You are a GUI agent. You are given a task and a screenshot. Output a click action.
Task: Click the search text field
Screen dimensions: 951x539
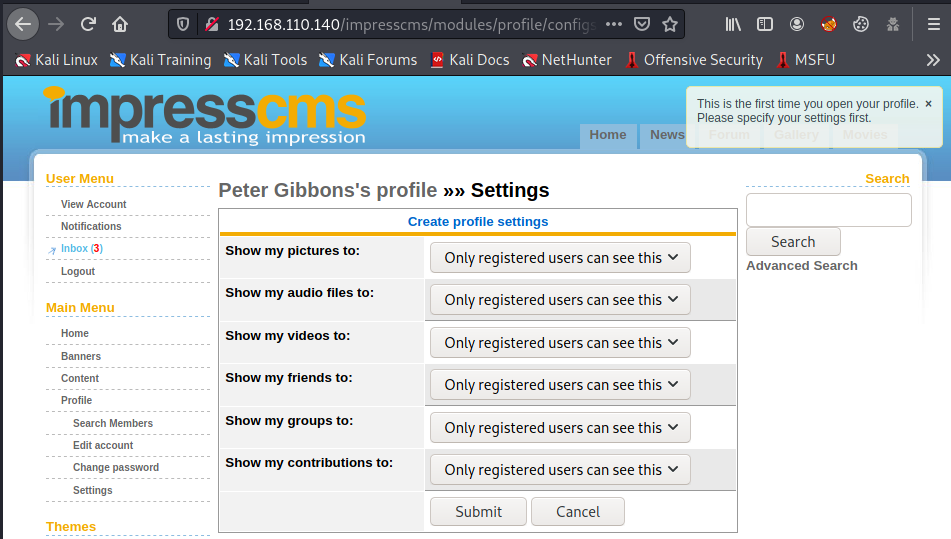[828, 210]
